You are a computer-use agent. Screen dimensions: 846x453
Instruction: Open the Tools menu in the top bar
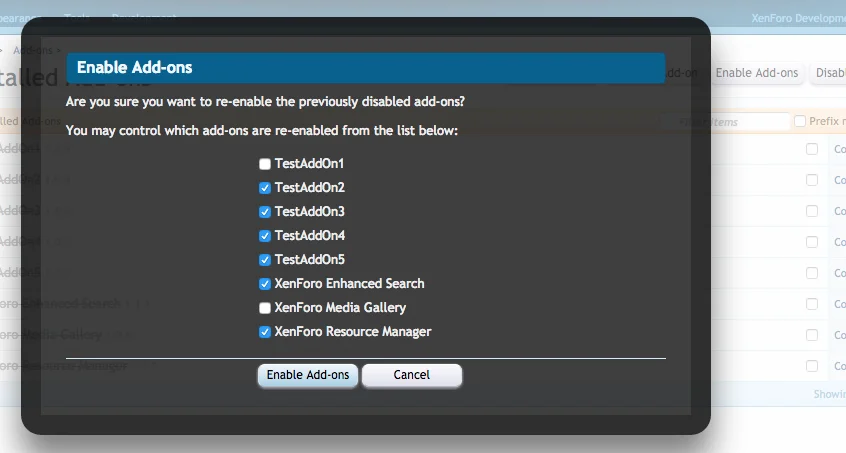pos(77,18)
